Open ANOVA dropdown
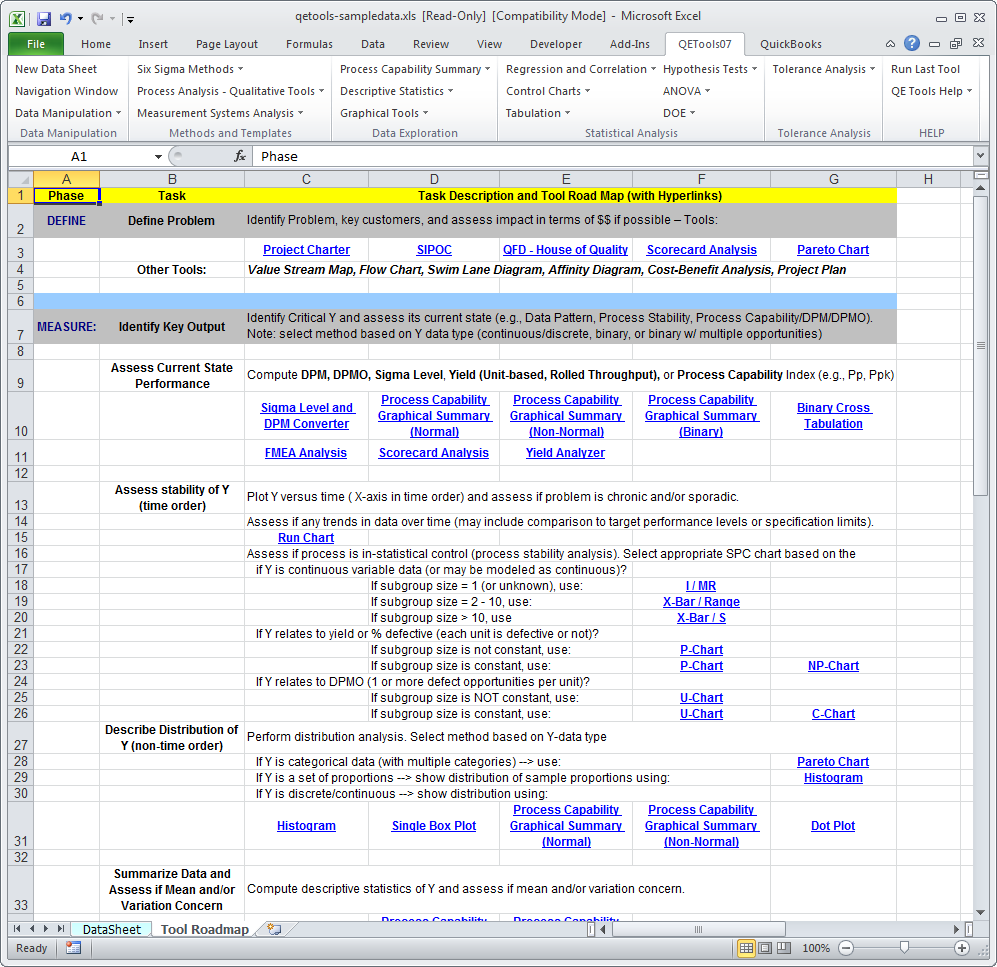Image resolution: width=997 pixels, height=967 pixels. (686, 91)
